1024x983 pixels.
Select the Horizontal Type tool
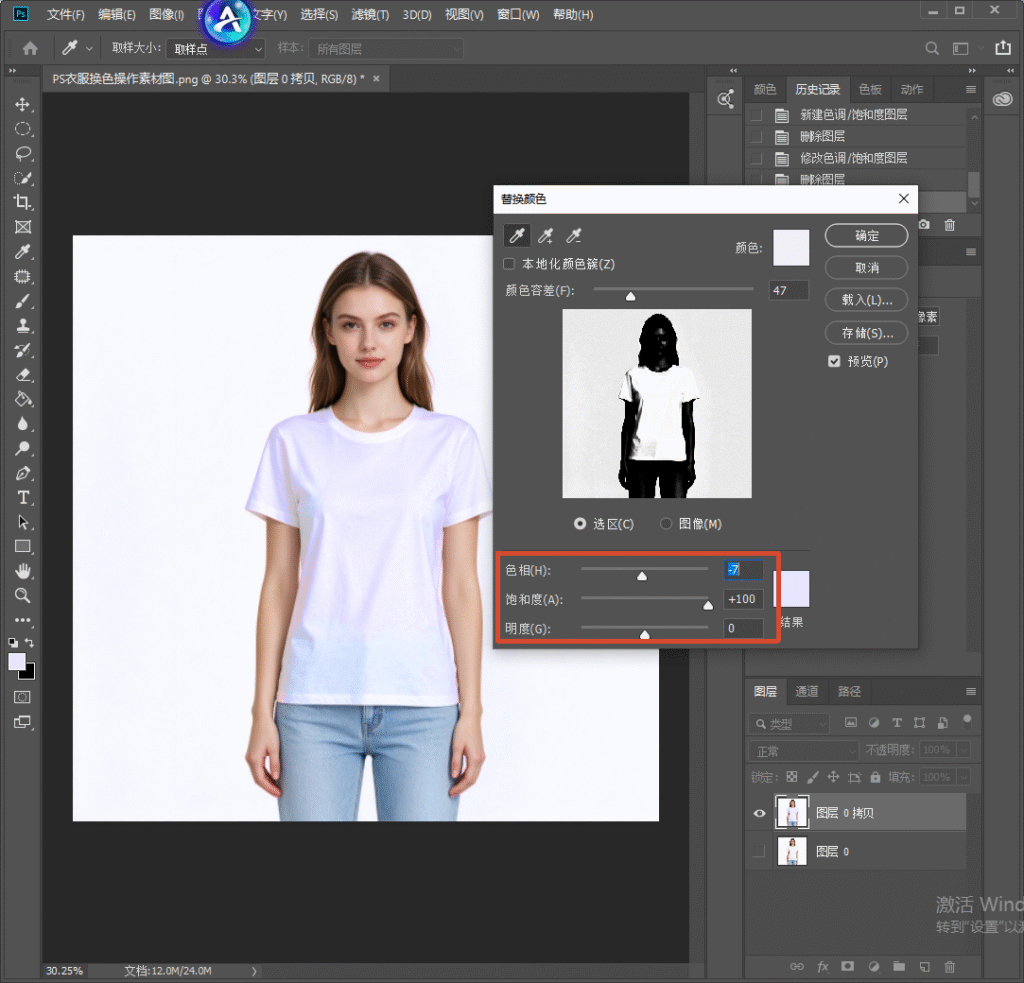click(23, 498)
